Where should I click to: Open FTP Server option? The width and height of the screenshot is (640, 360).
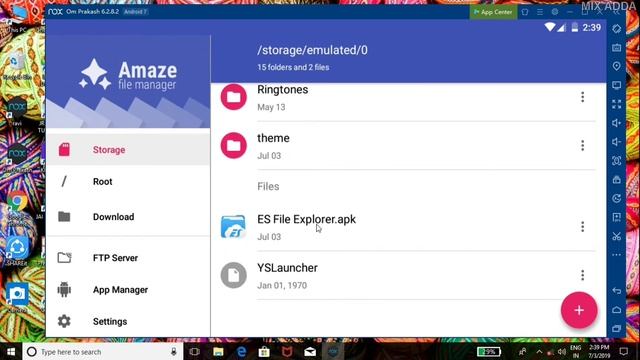point(128,258)
